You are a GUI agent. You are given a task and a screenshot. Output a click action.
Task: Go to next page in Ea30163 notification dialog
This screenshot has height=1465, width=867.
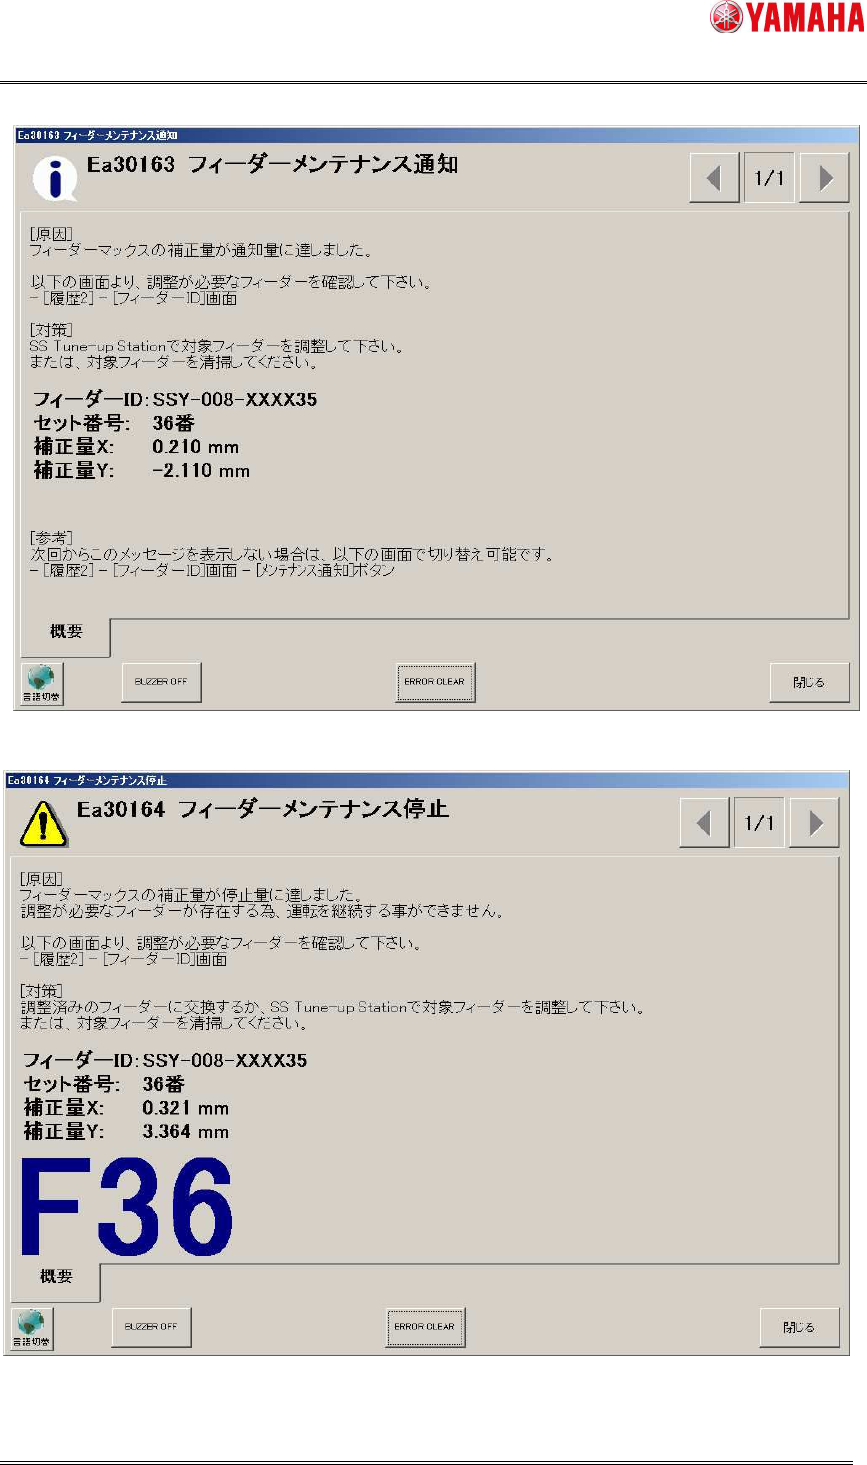pyautogui.click(x=825, y=178)
